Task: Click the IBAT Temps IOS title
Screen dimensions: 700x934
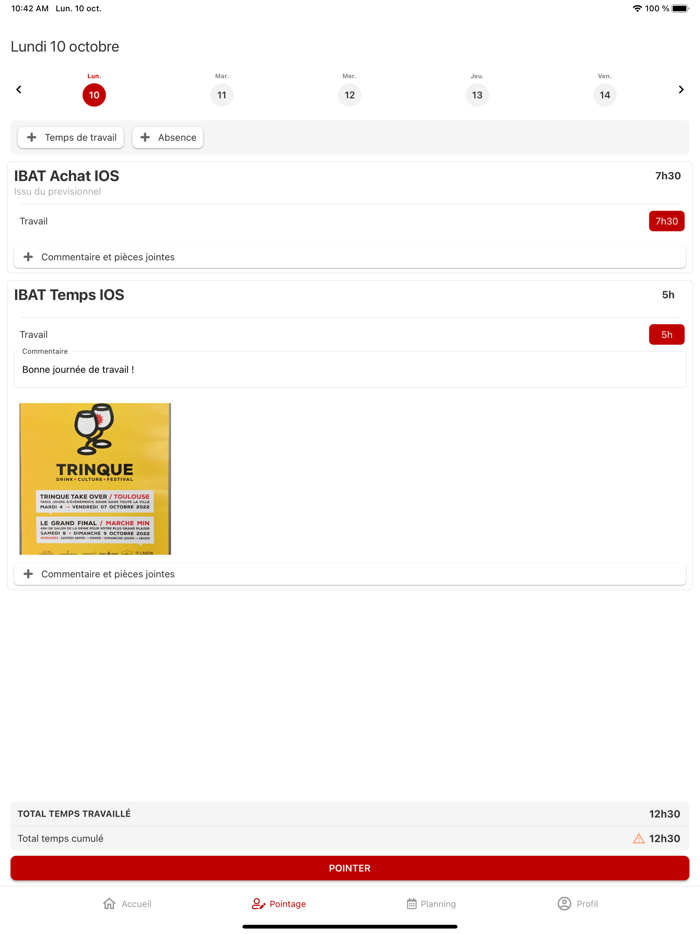Action: tap(69, 295)
